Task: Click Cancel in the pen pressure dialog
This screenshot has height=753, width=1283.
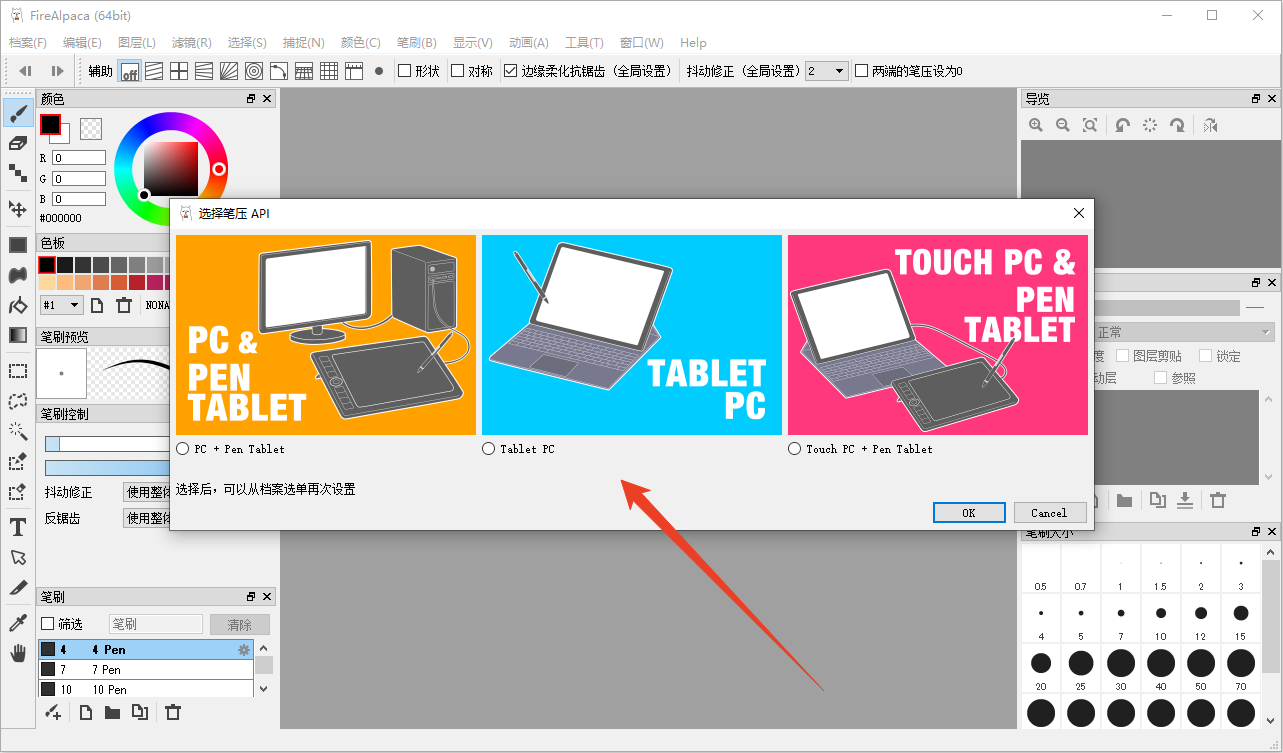Action: coord(1049,512)
